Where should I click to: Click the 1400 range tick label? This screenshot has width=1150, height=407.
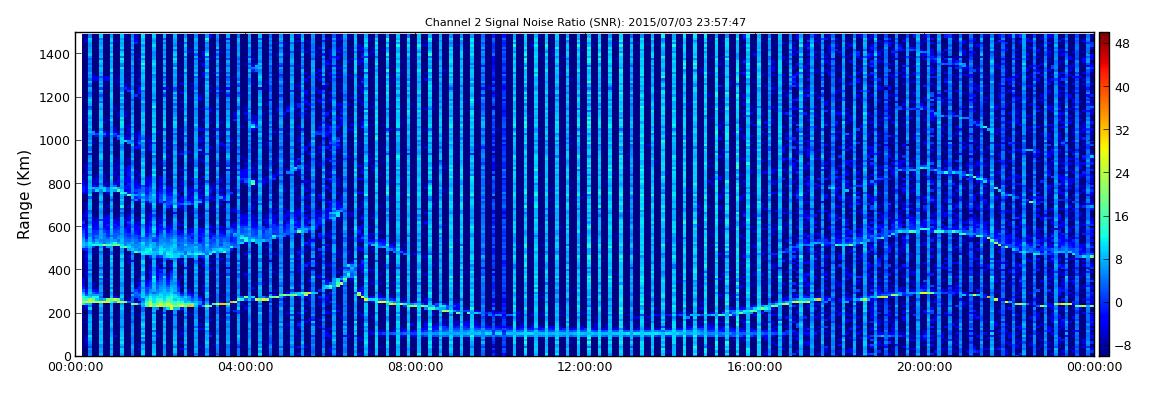[x=55, y=54]
